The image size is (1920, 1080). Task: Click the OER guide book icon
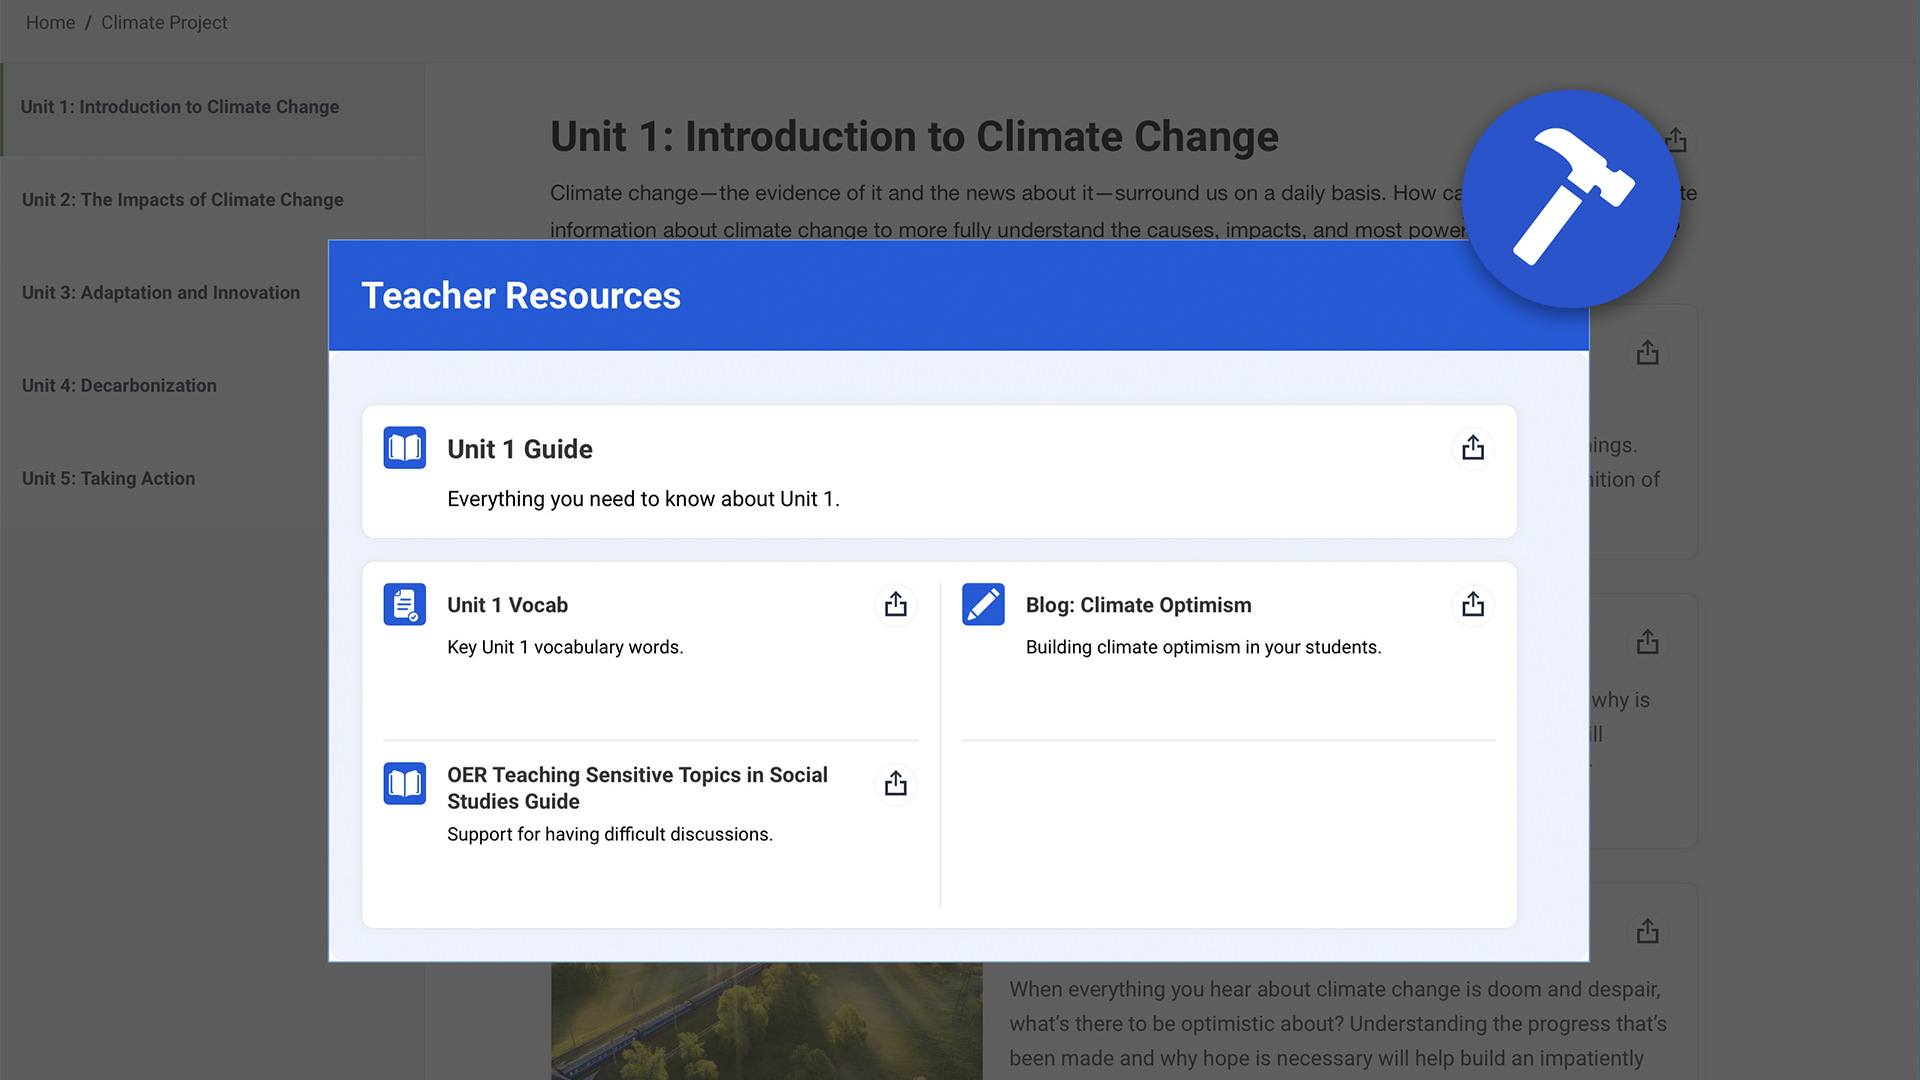404,783
